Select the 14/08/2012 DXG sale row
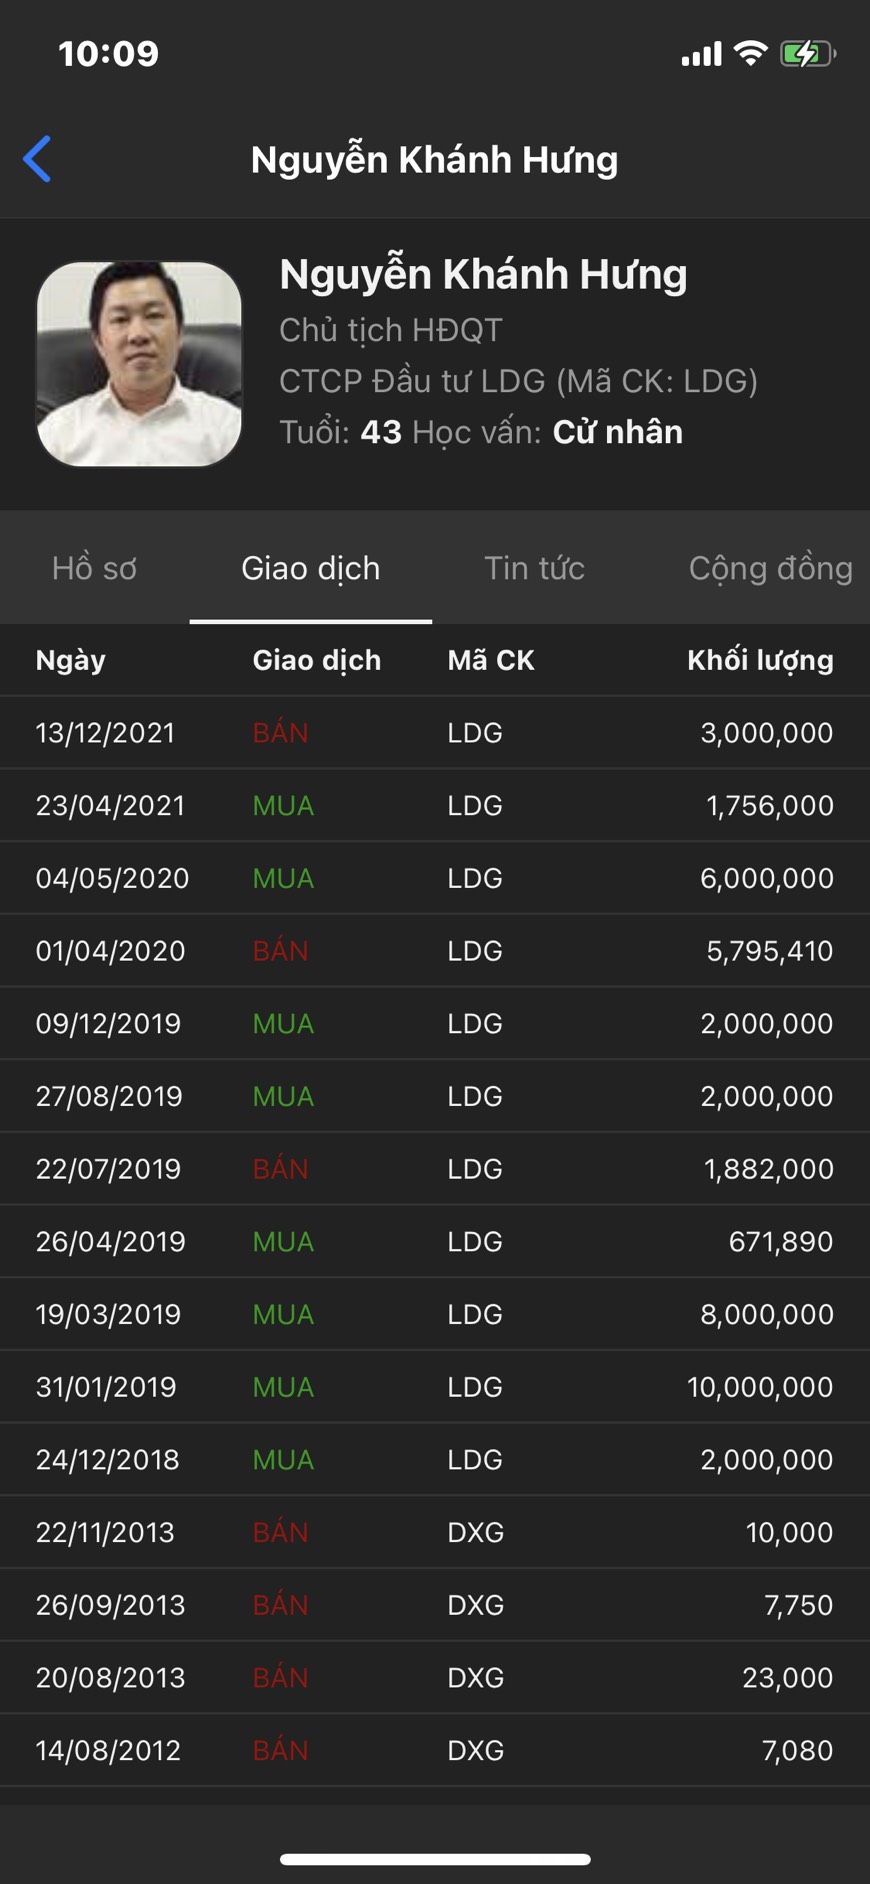The height and width of the screenshot is (1884, 870). 434,1750
